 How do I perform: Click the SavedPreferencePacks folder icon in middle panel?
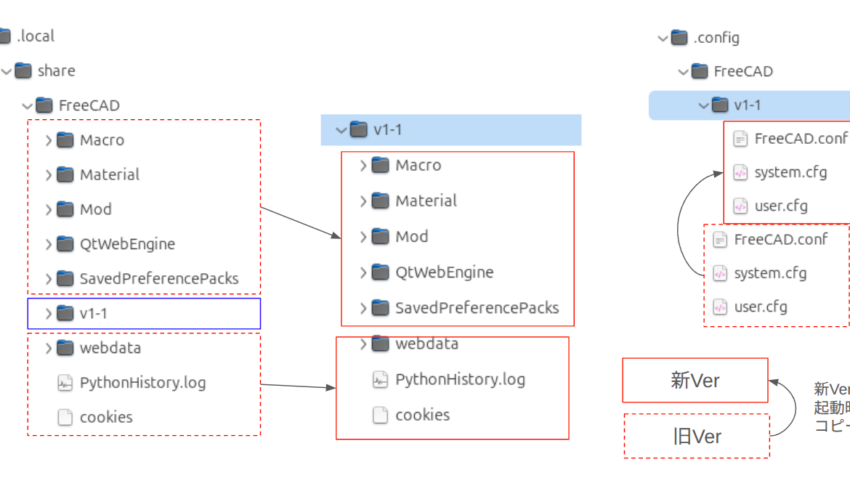(x=380, y=307)
